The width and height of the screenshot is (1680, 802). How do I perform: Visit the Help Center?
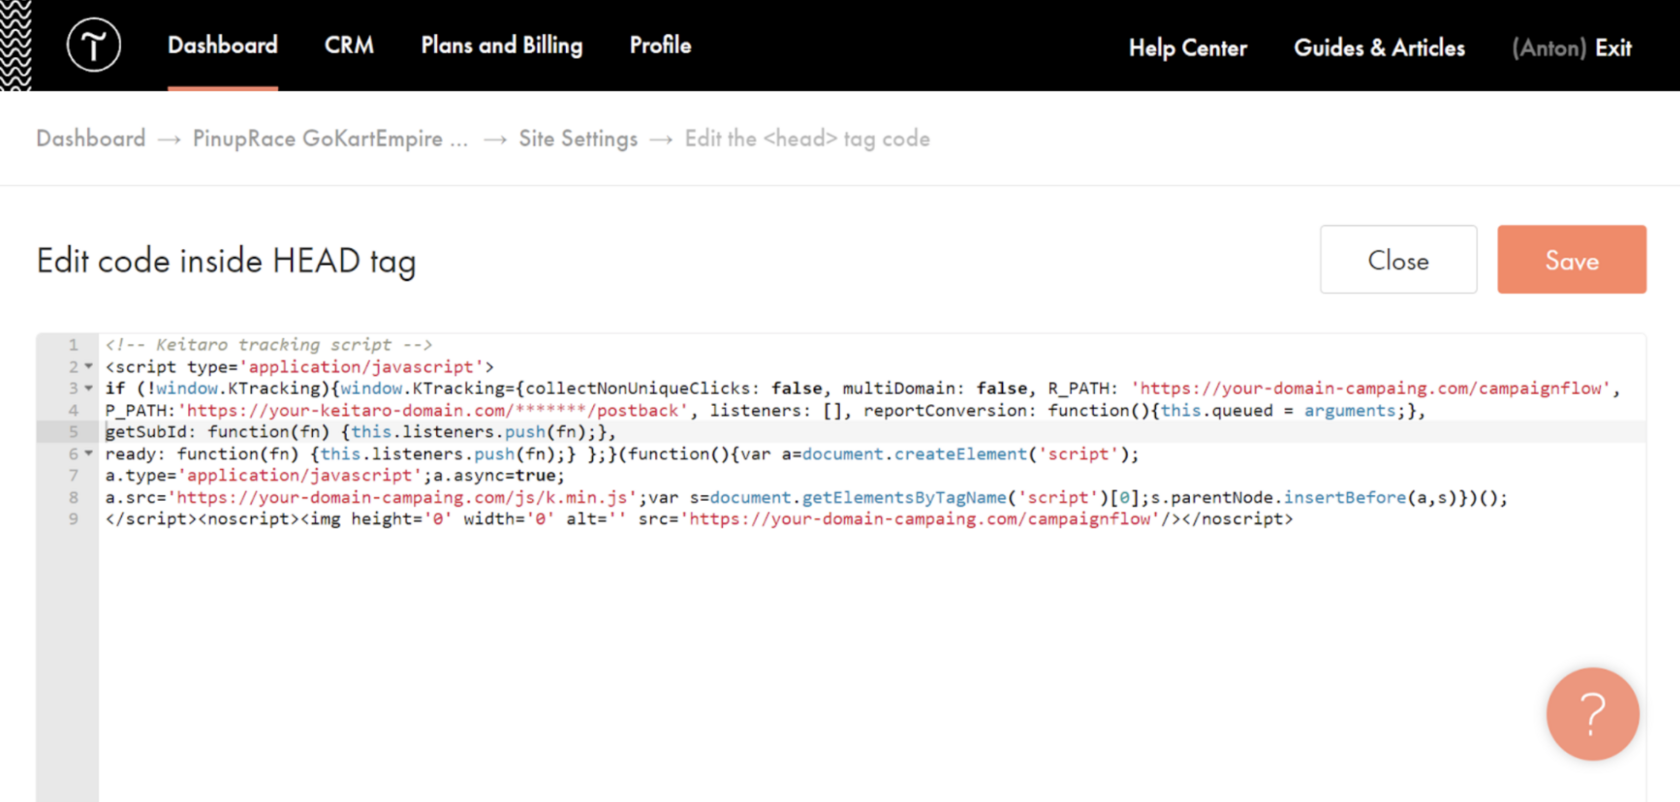click(1188, 48)
